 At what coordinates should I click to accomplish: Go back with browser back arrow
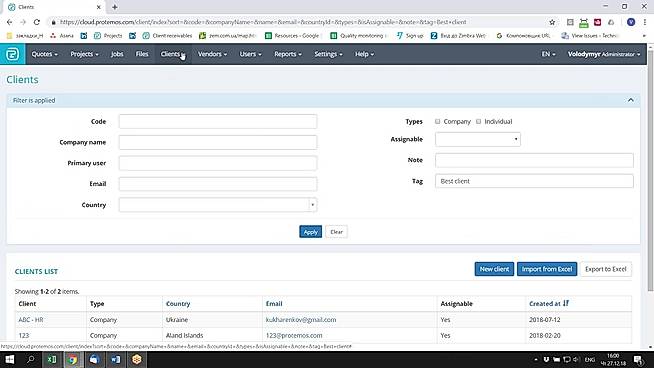pyautogui.click(x=10, y=22)
